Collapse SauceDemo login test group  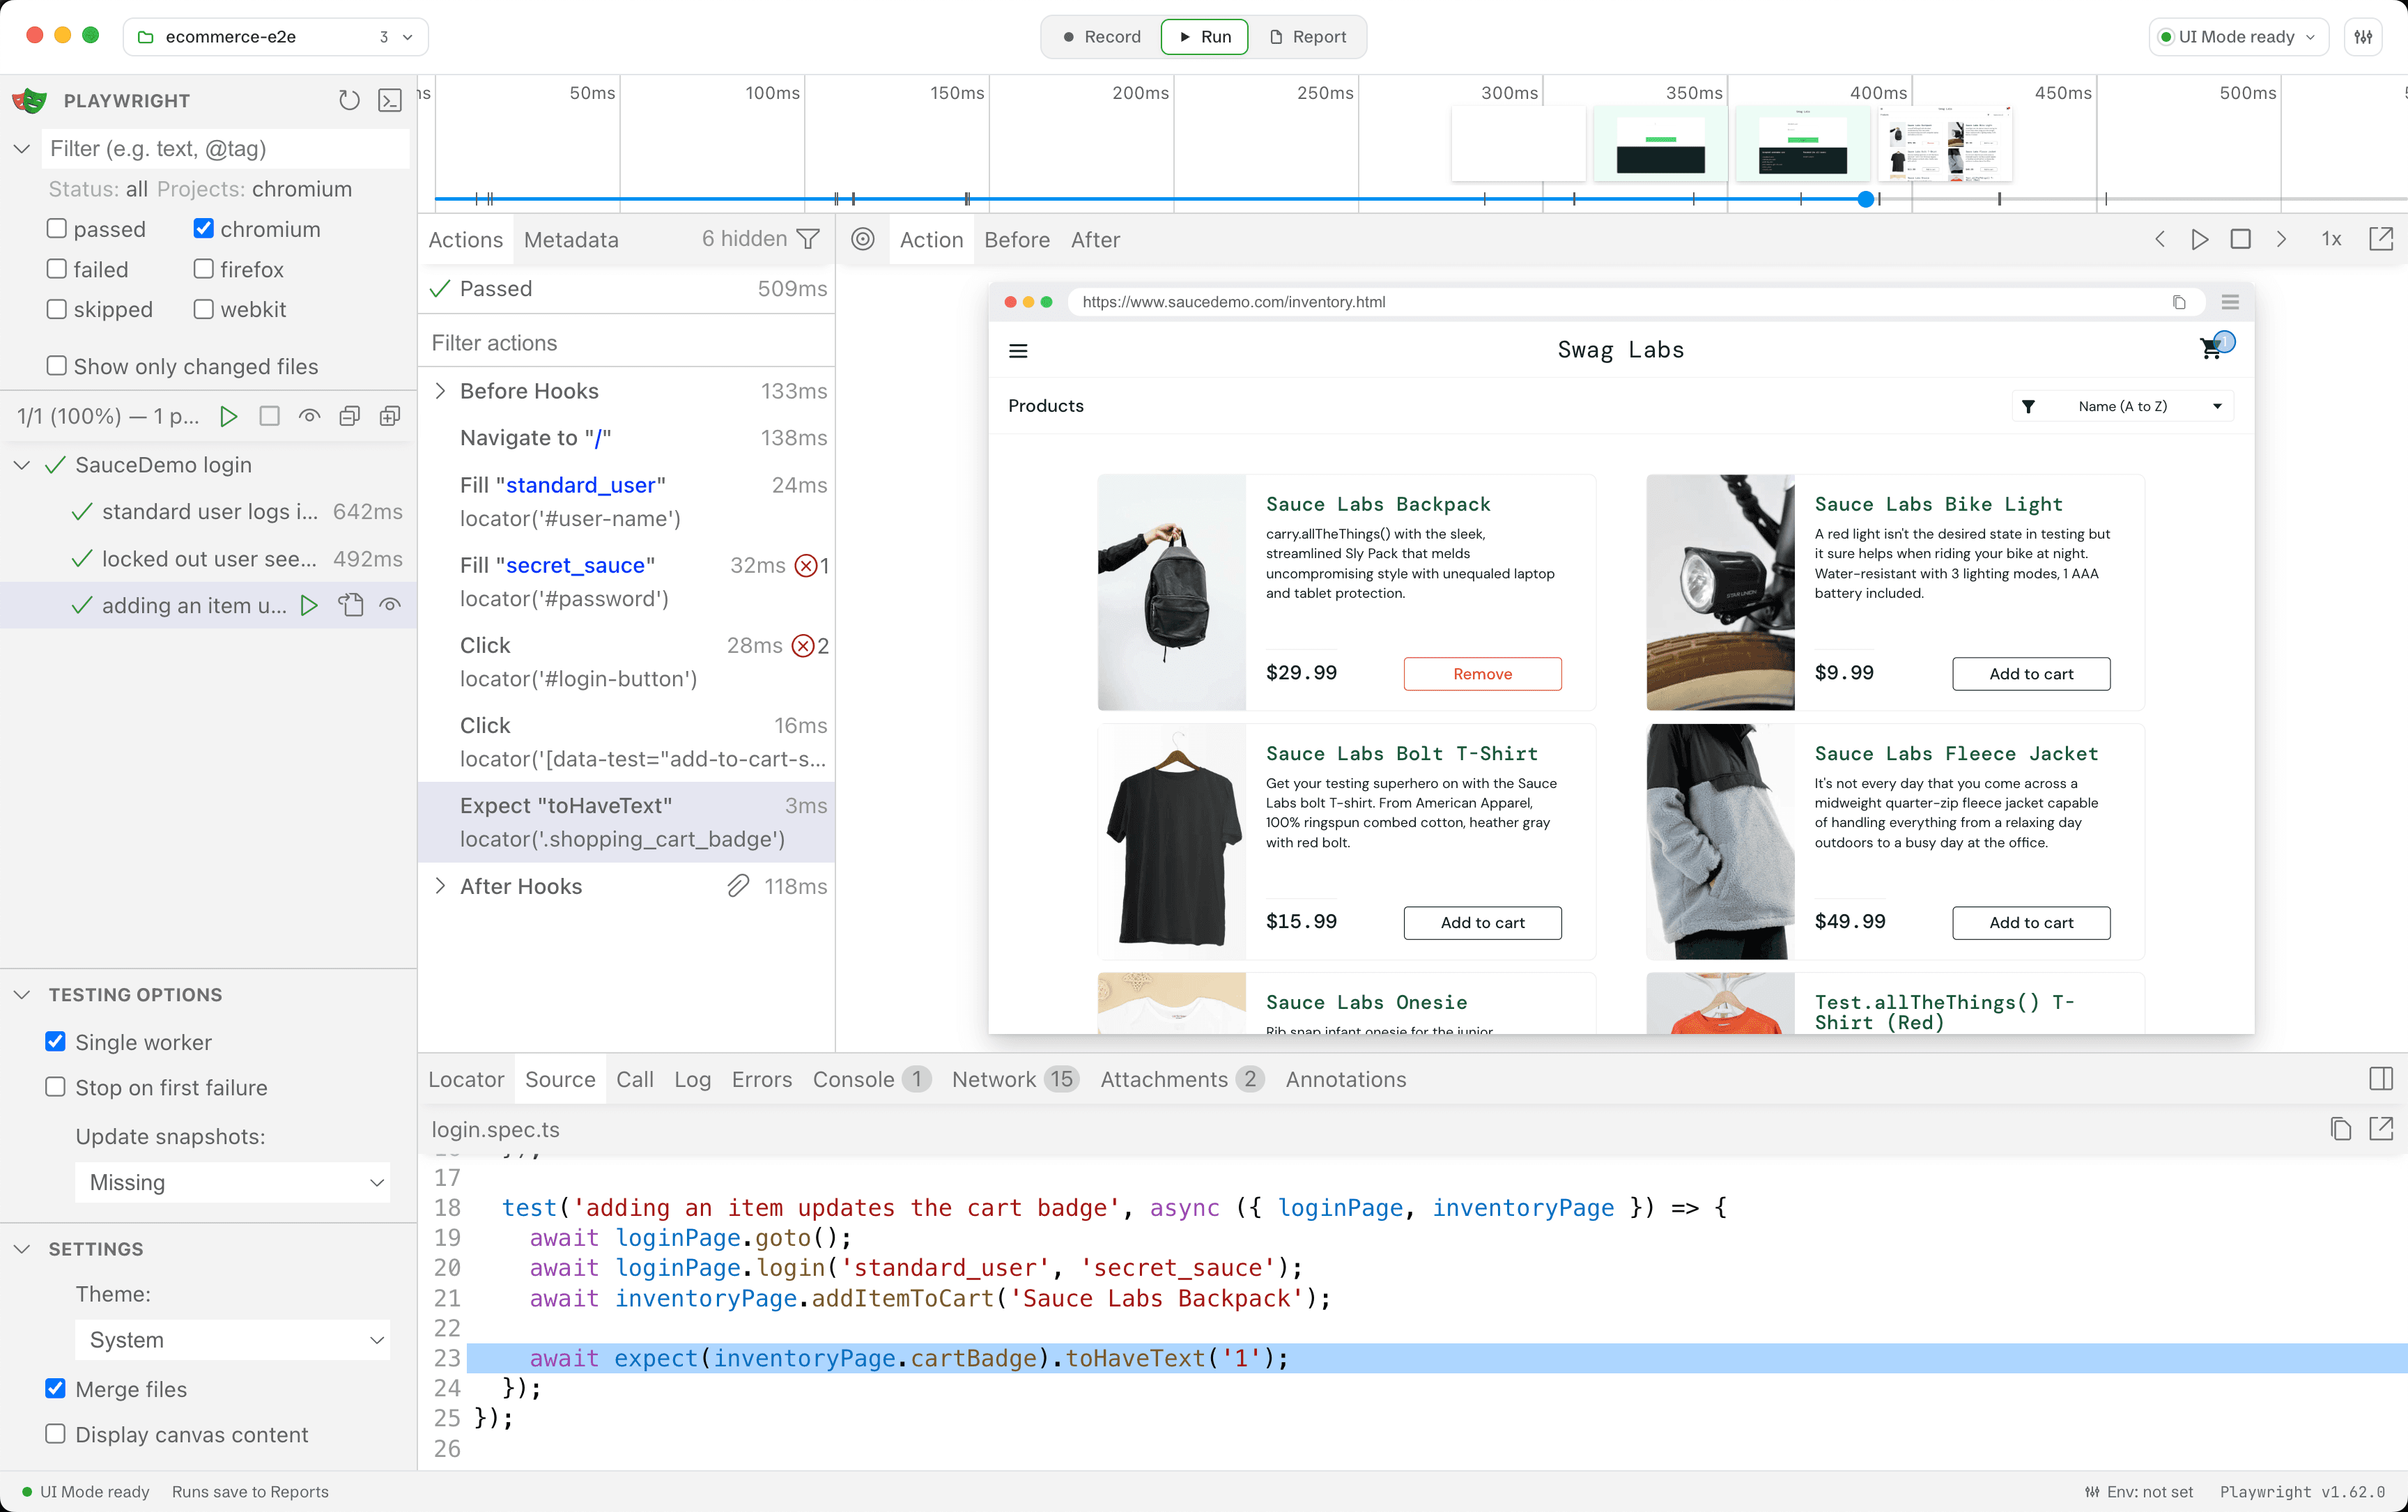21,465
